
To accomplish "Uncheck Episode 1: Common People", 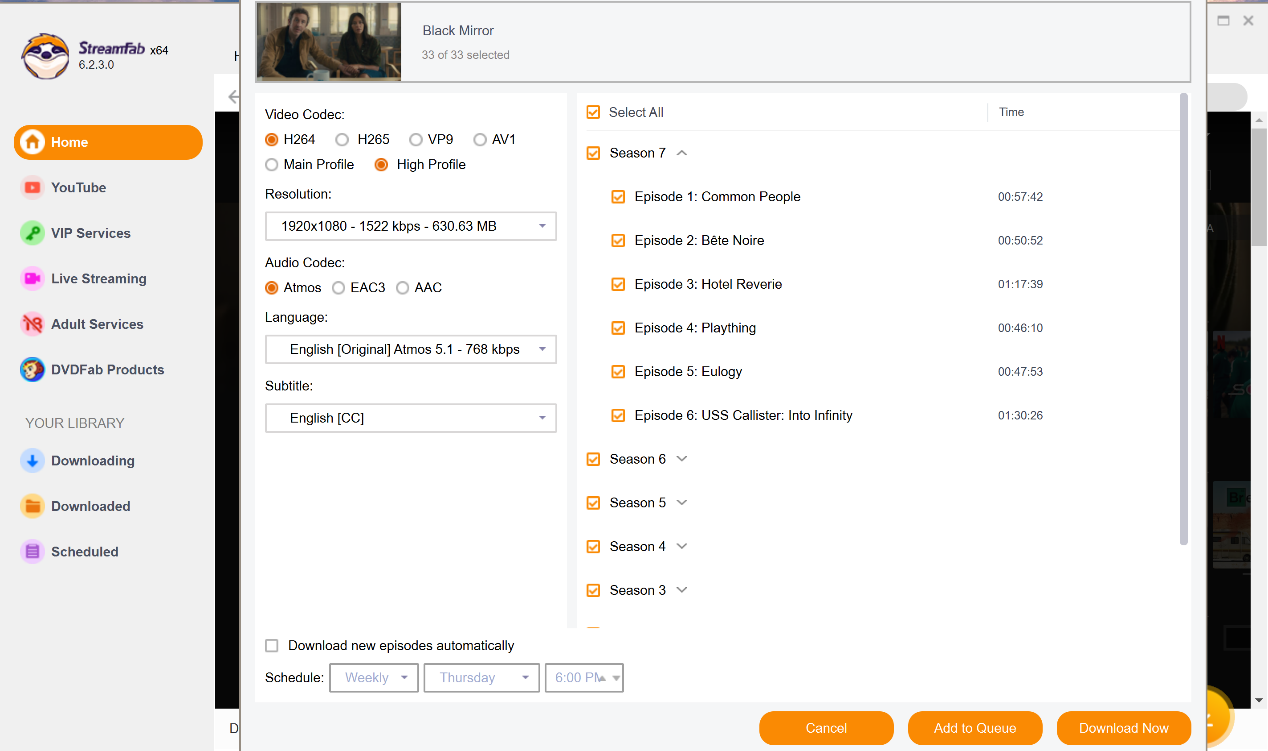I will 618,197.
